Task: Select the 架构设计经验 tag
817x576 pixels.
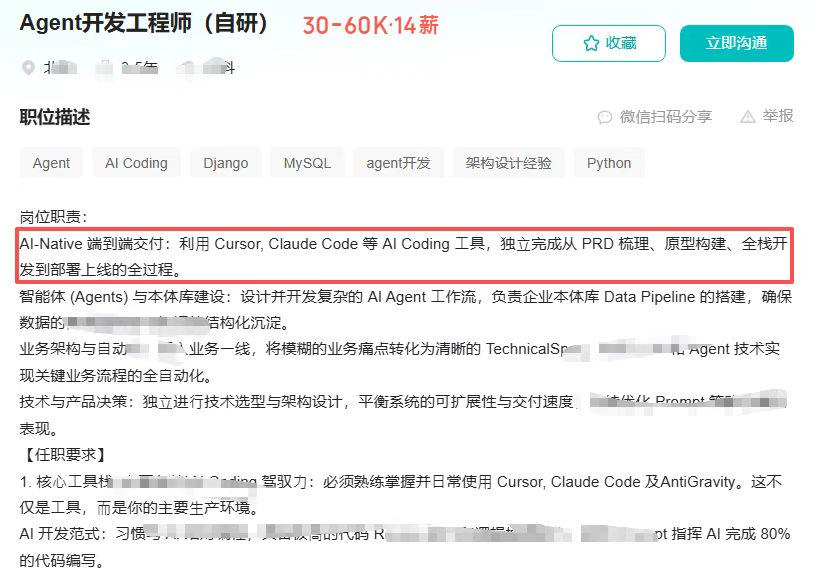Action: (509, 163)
